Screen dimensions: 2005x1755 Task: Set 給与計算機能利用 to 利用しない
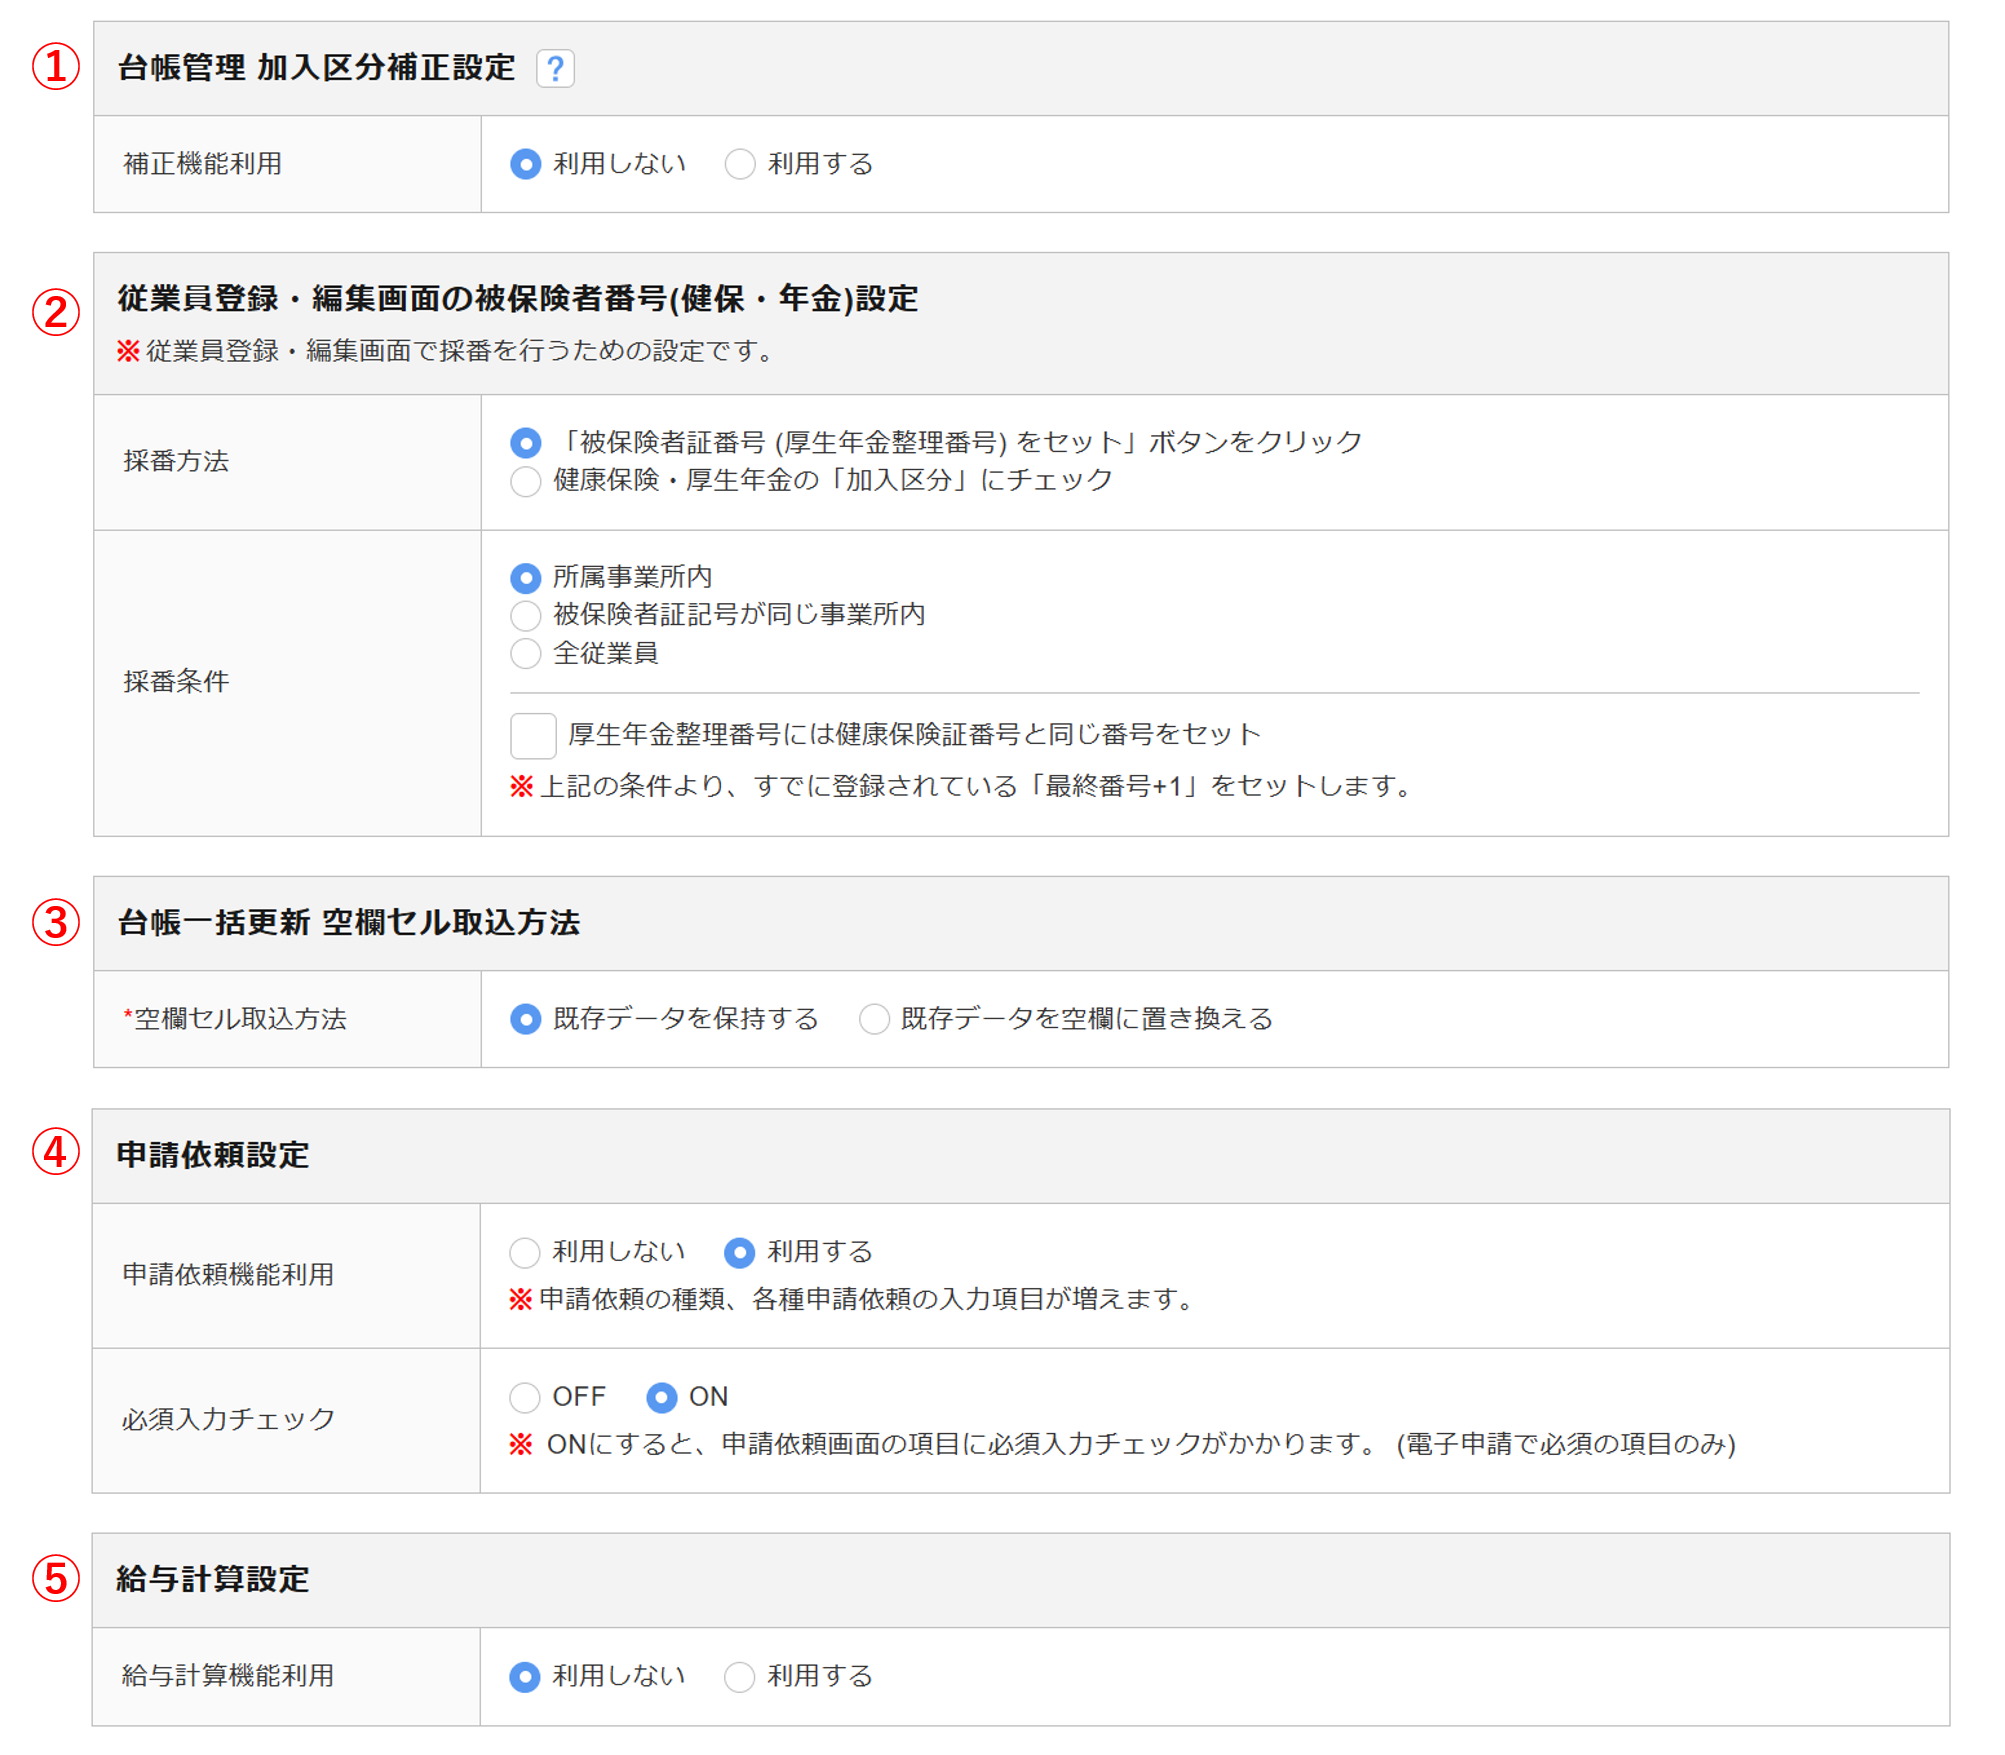(525, 1677)
